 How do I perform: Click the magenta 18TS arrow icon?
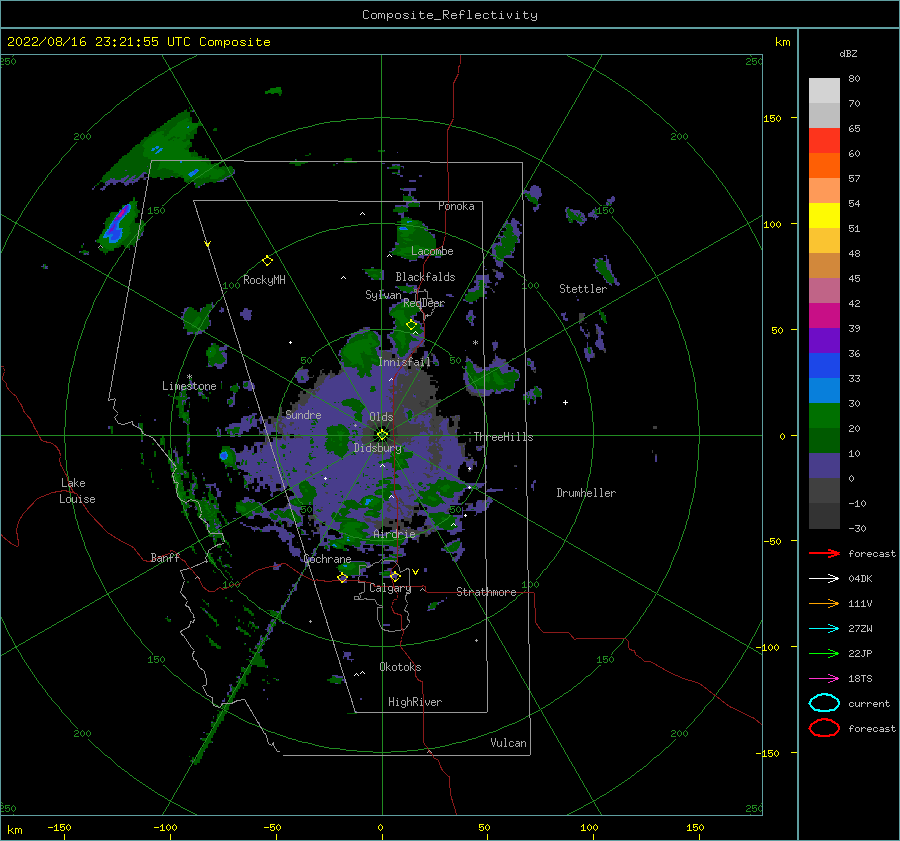[824, 679]
